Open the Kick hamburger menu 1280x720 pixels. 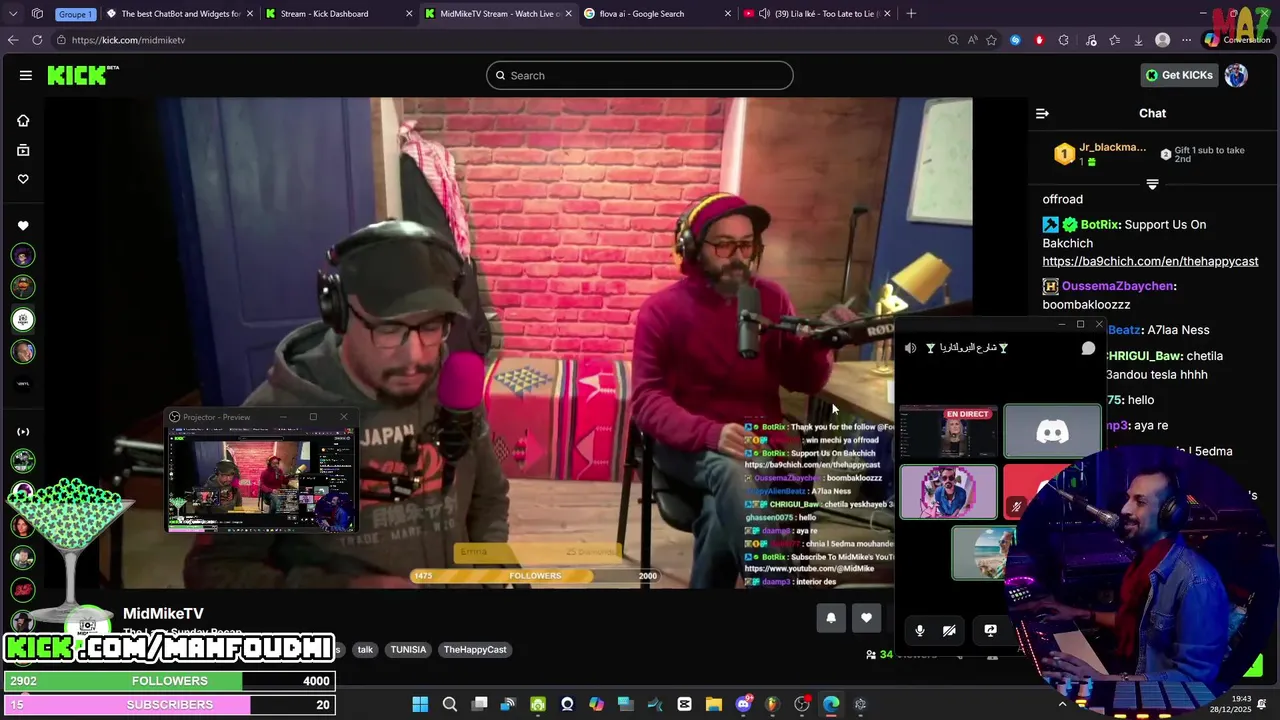[x=26, y=75]
